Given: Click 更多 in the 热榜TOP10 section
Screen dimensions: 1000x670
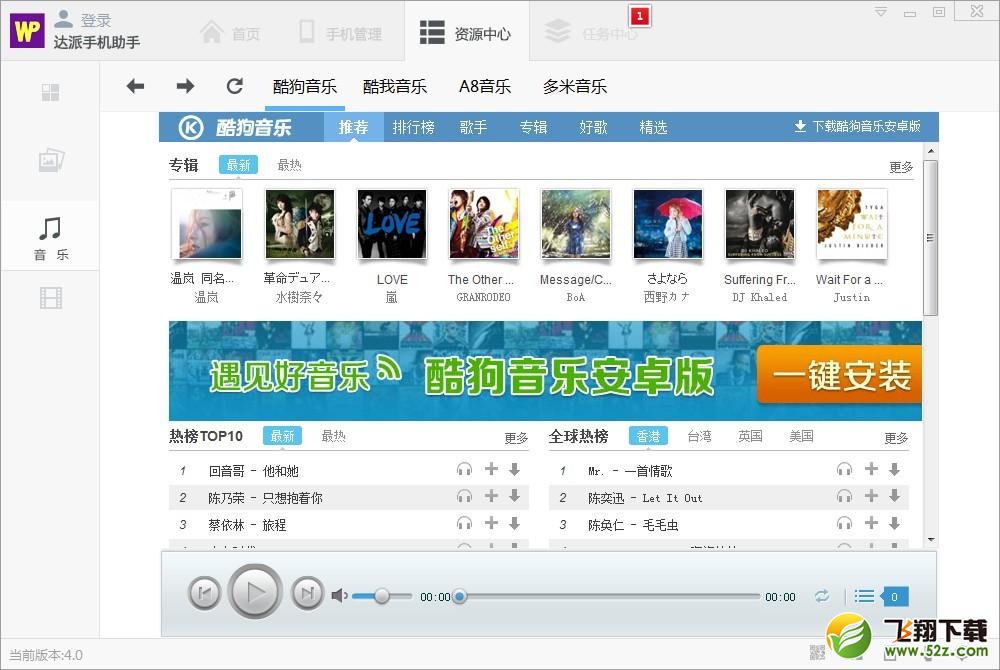Looking at the screenshot, I should [x=516, y=438].
